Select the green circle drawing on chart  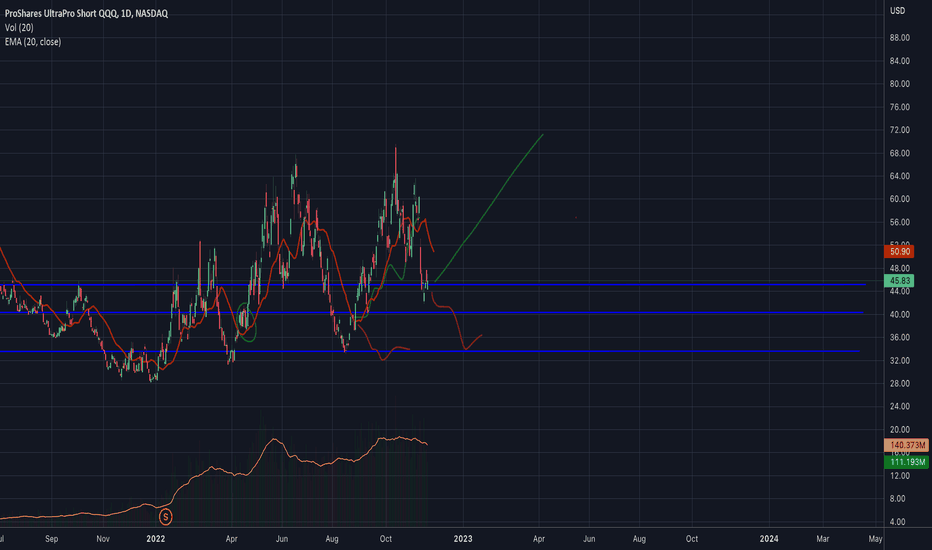(247, 322)
